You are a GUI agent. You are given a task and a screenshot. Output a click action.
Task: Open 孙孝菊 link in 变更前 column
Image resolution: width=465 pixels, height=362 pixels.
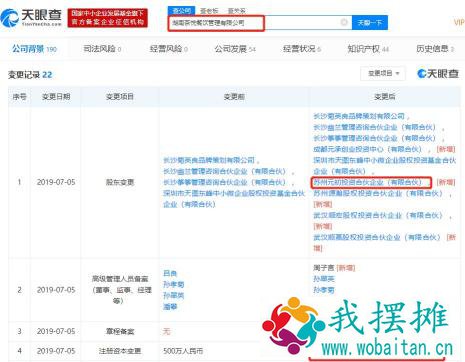pyautogui.click(x=173, y=284)
